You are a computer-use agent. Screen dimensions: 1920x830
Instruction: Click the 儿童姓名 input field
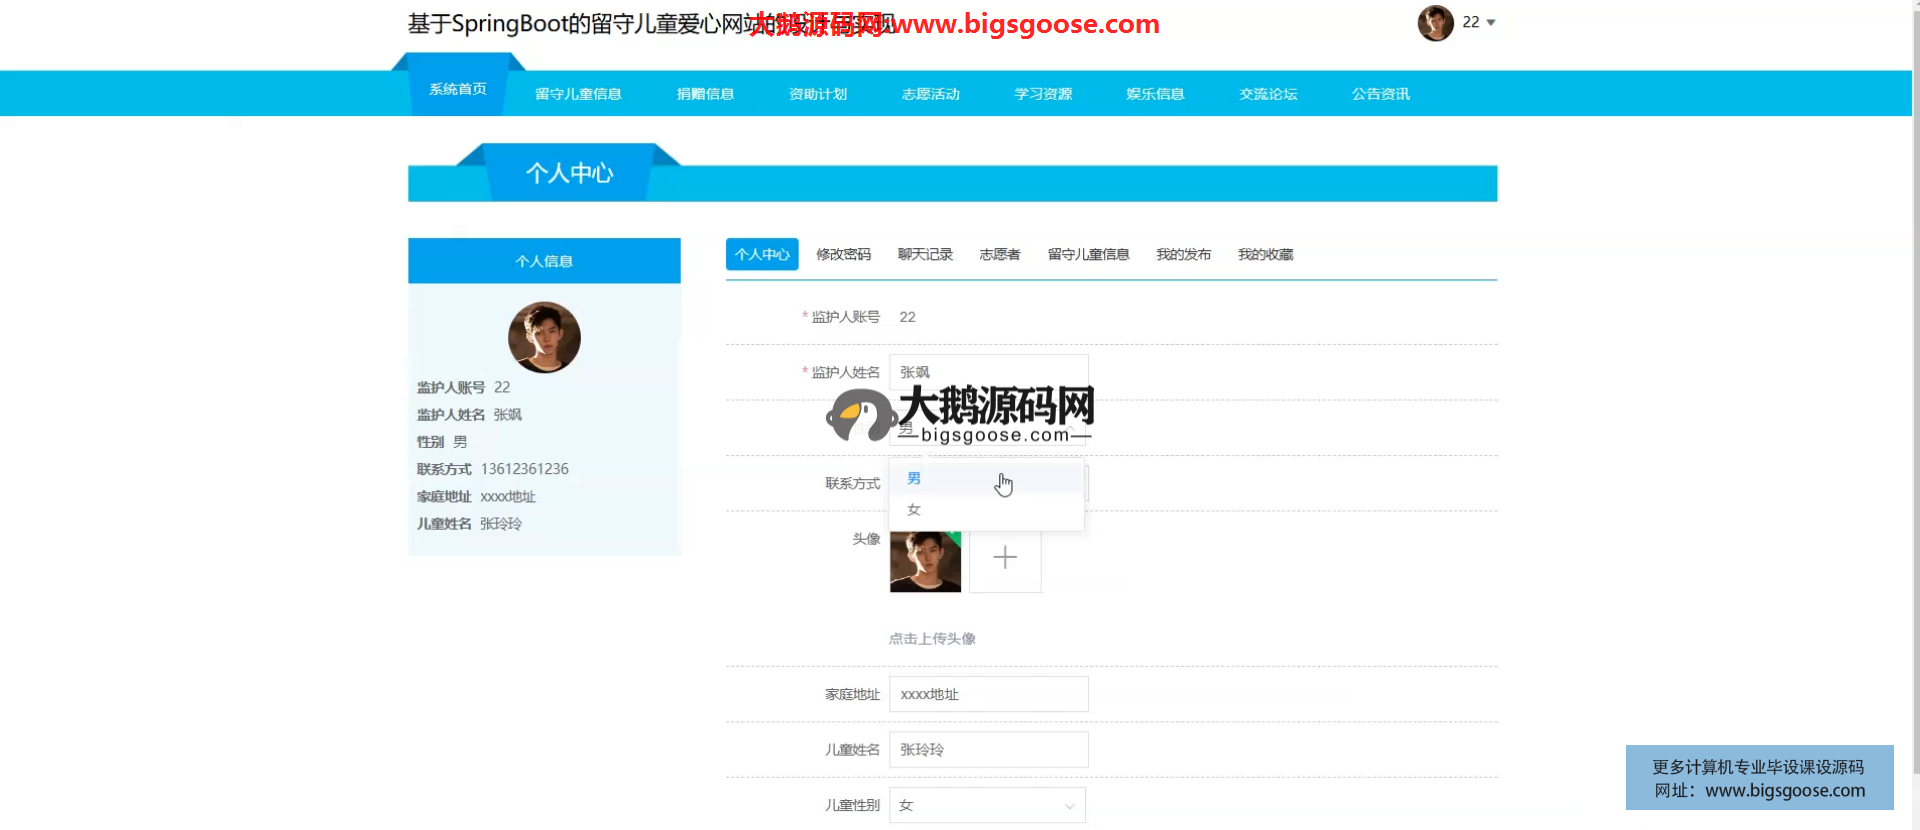point(988,750)
